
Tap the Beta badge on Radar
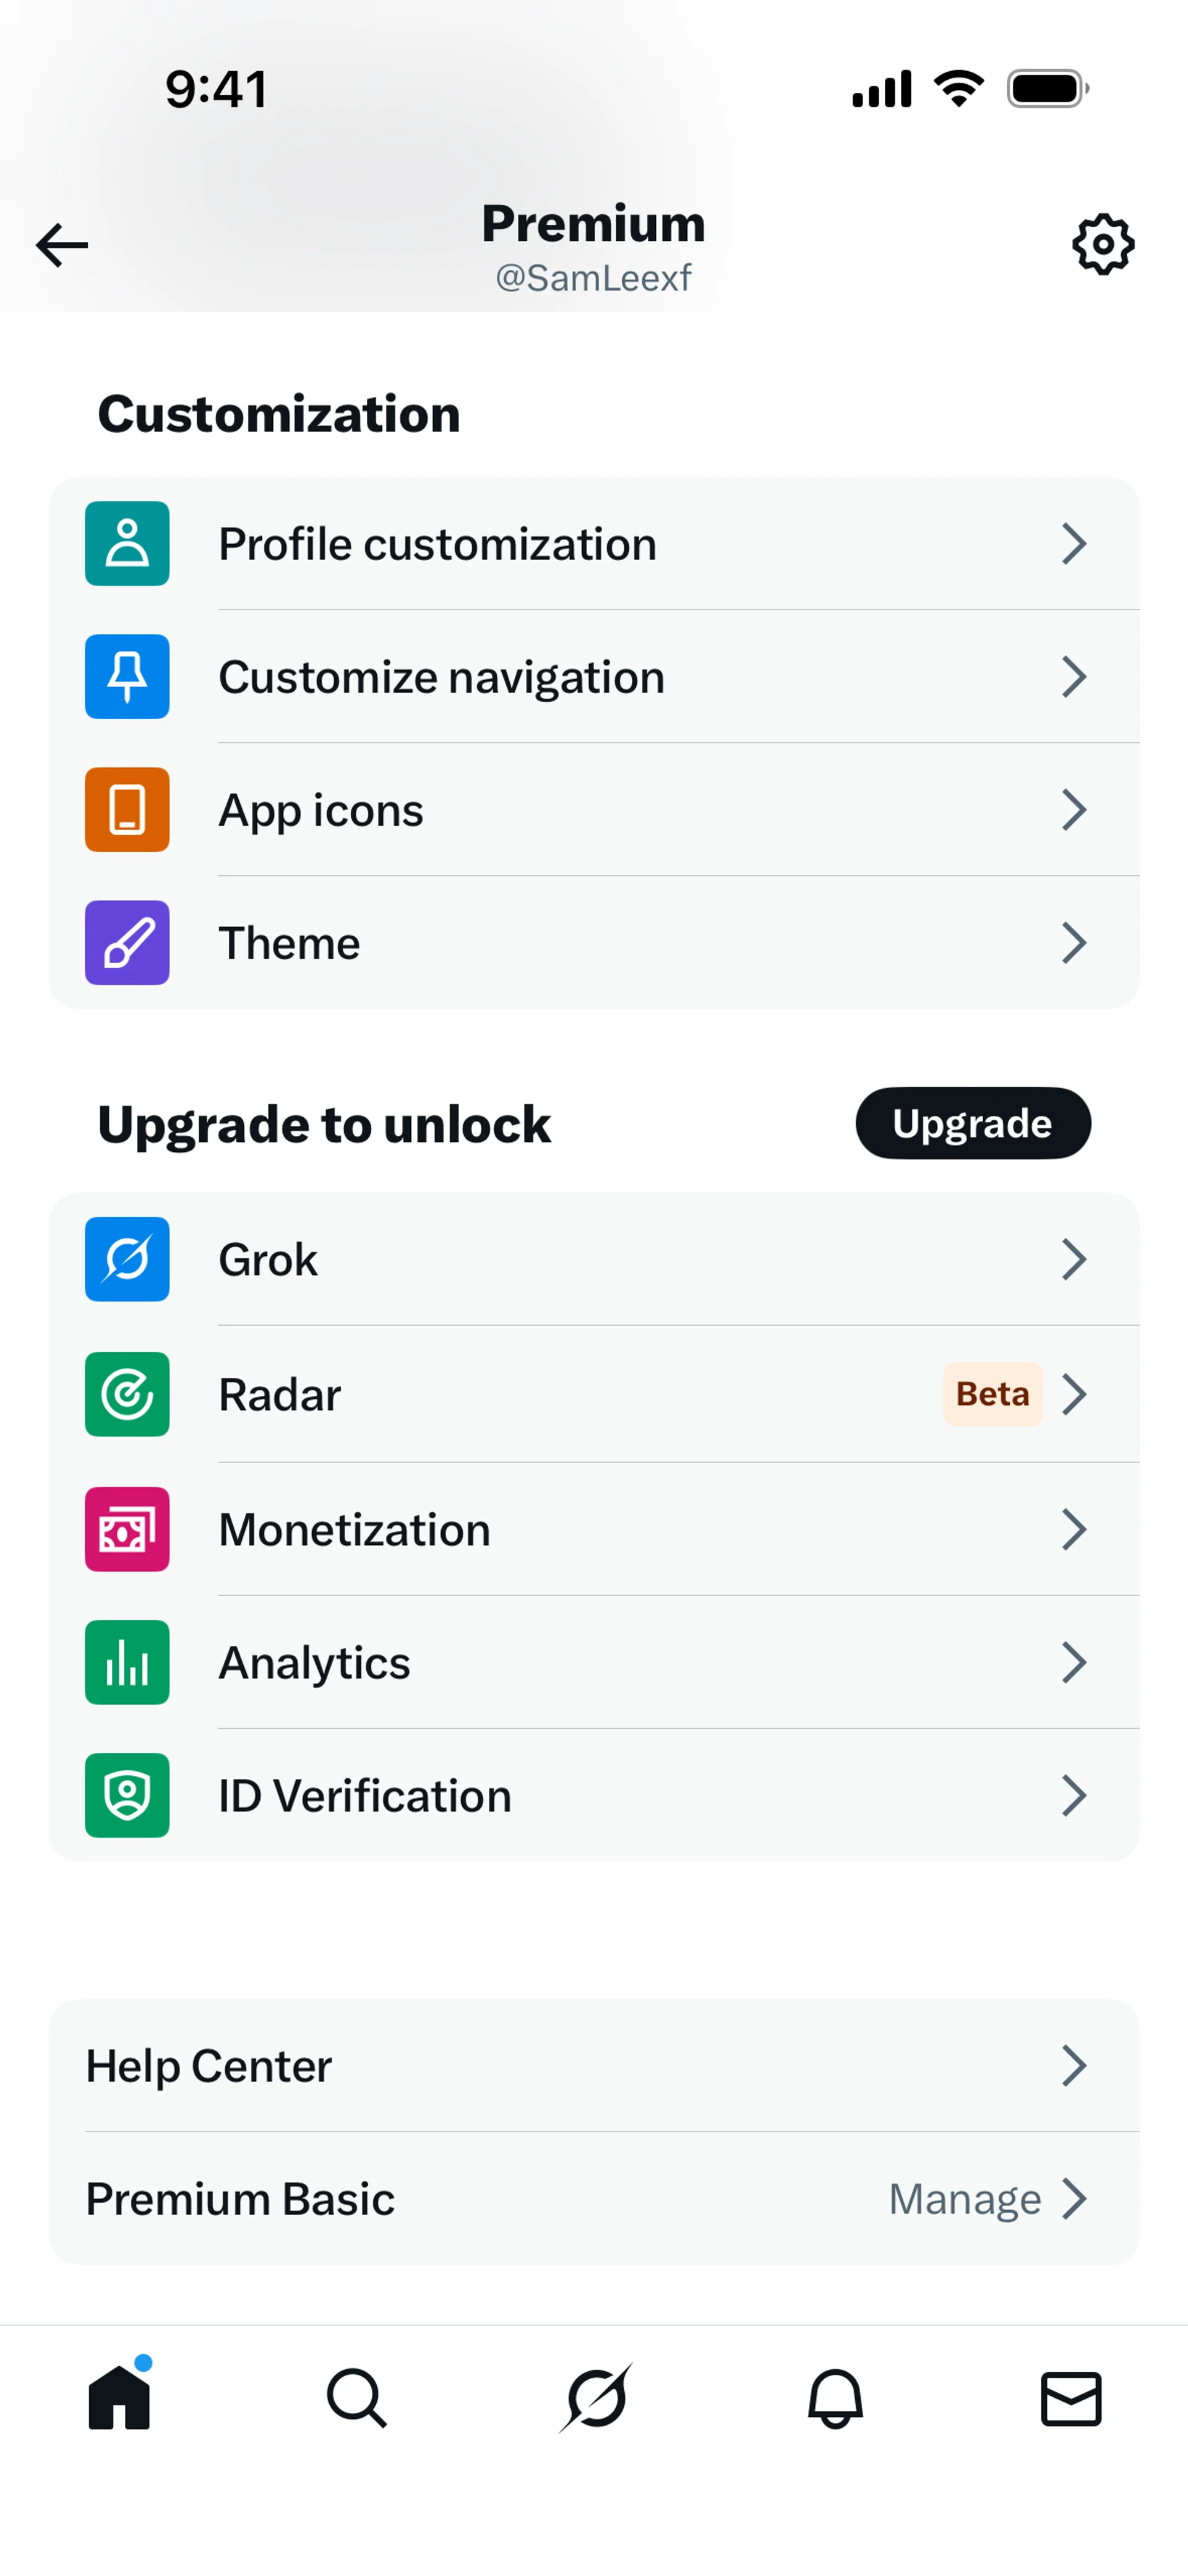point(992,1394)
